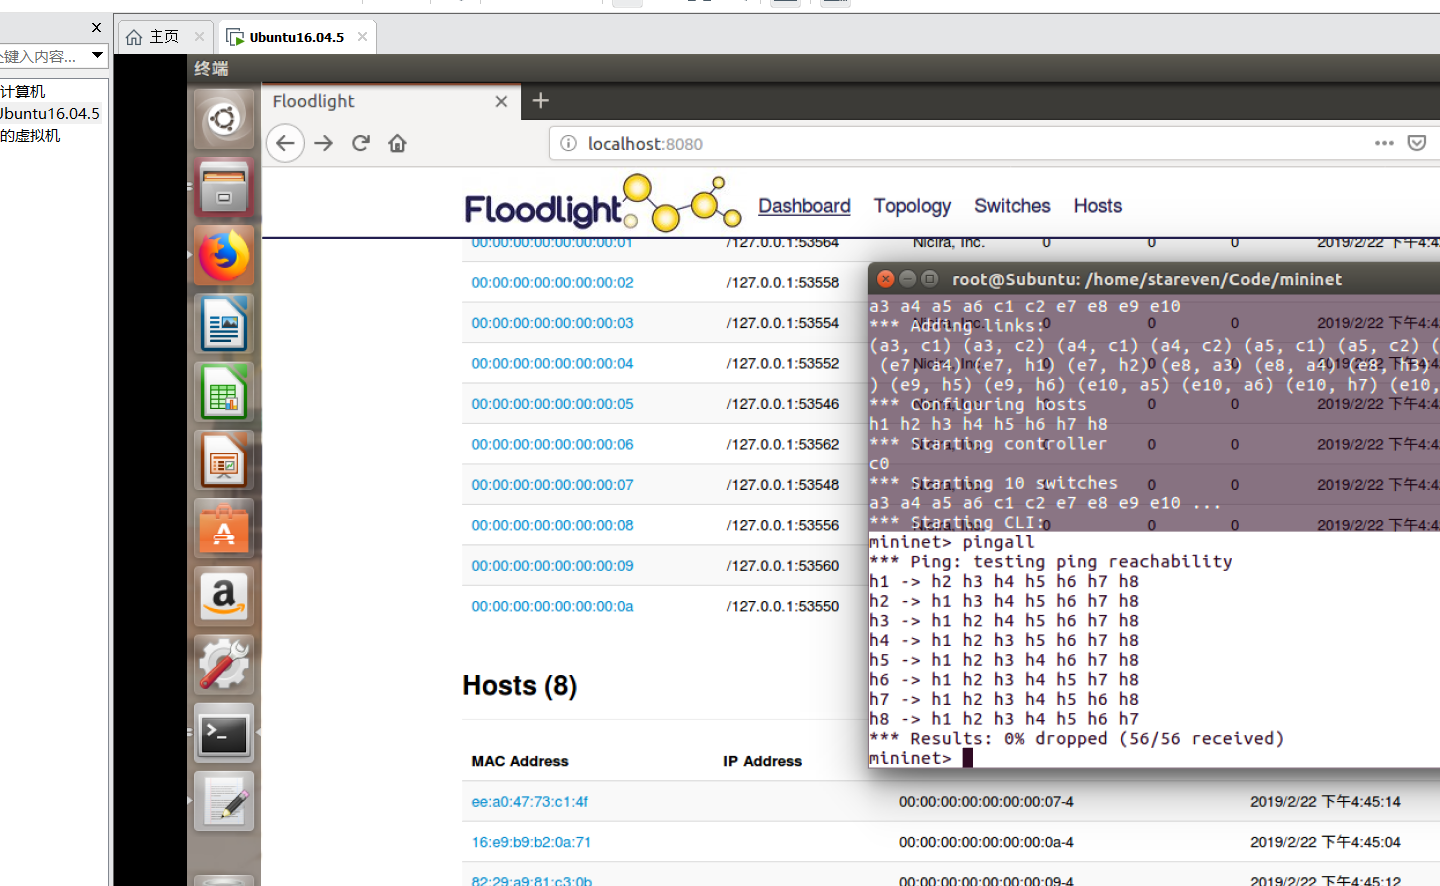
Task: Click the MAC Address column header
Action: click(x=519, y=761)
